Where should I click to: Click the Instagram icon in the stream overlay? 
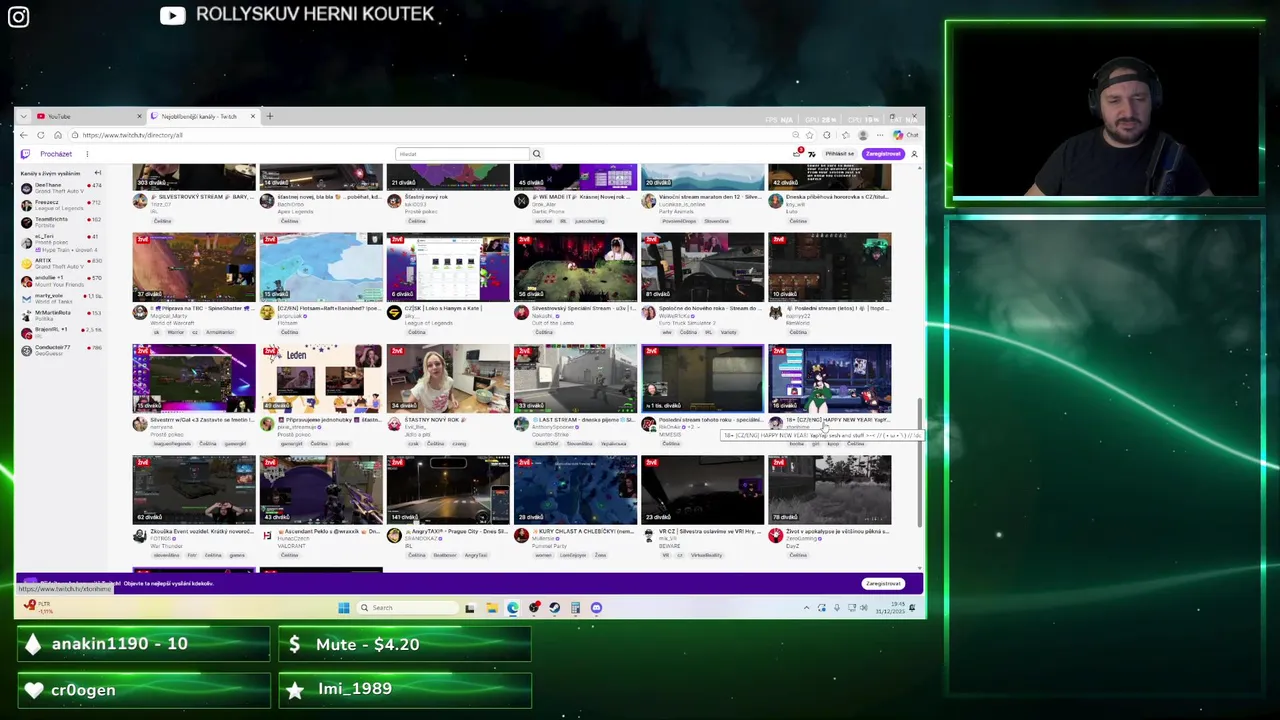tap(18, 16)
